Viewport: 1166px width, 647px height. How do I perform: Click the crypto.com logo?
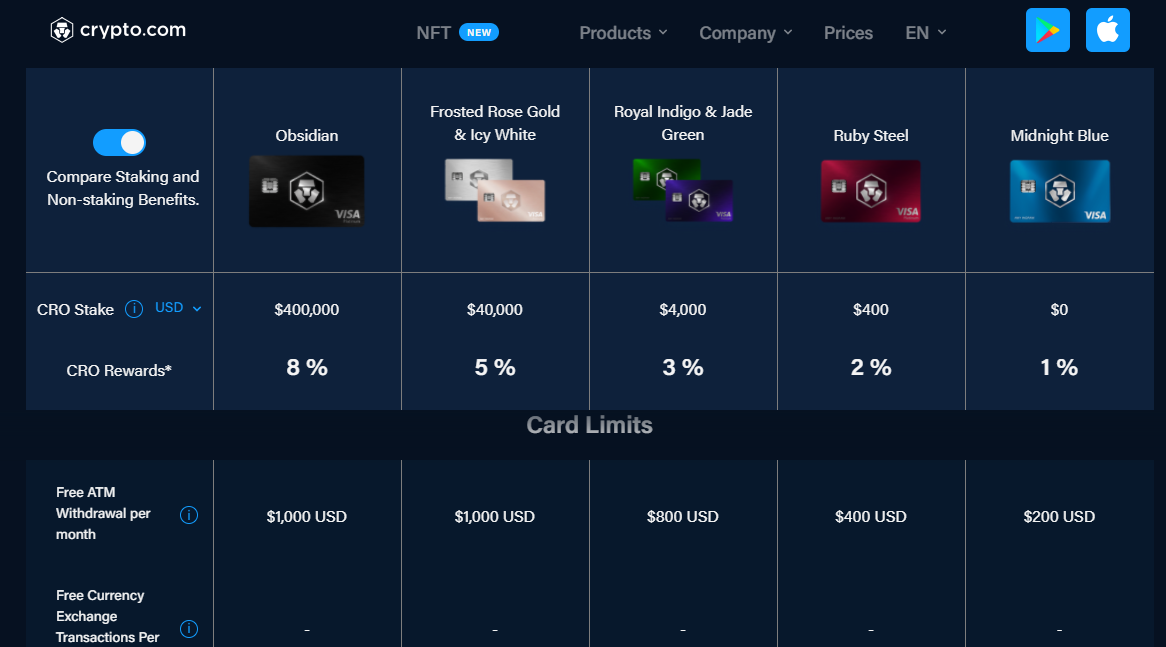pos(118,30)
